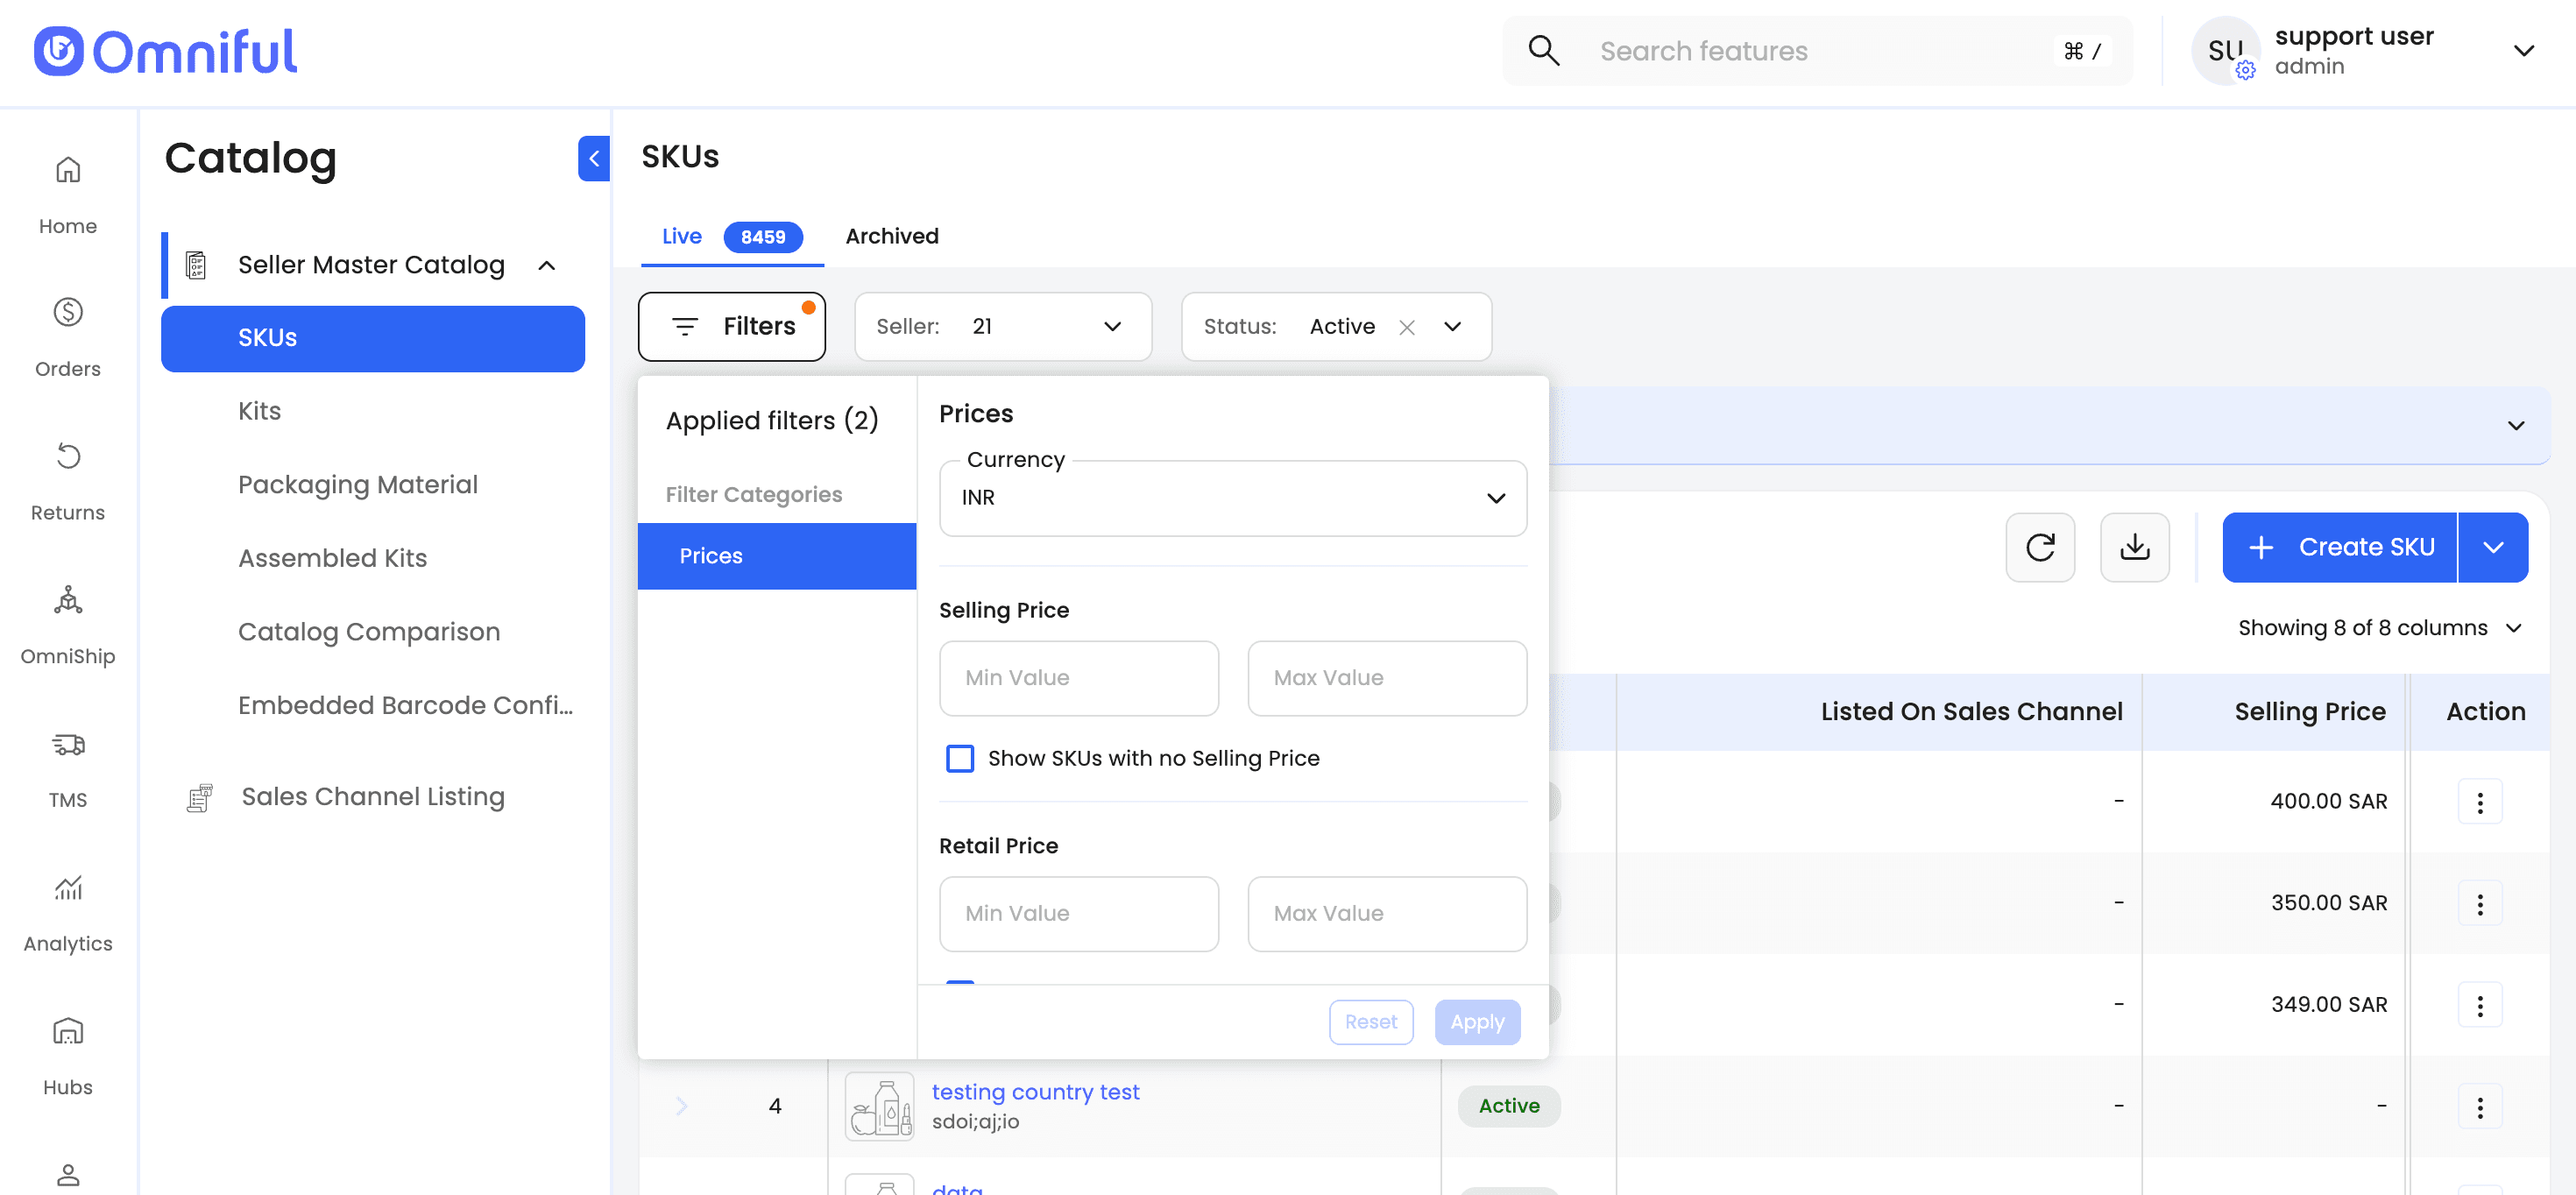This screenshot has width=2576, height=1195.
Task: Expand the Seller dropdown
Action: click(1111, 327)
